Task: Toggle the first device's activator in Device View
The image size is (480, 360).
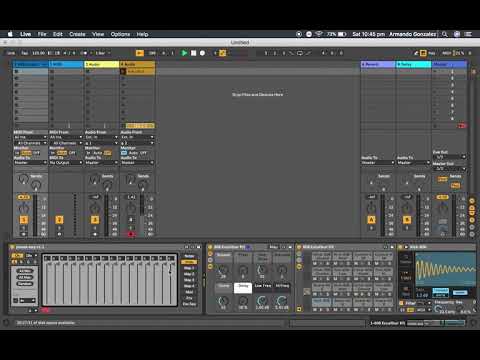Action: (x=12, y=247)
